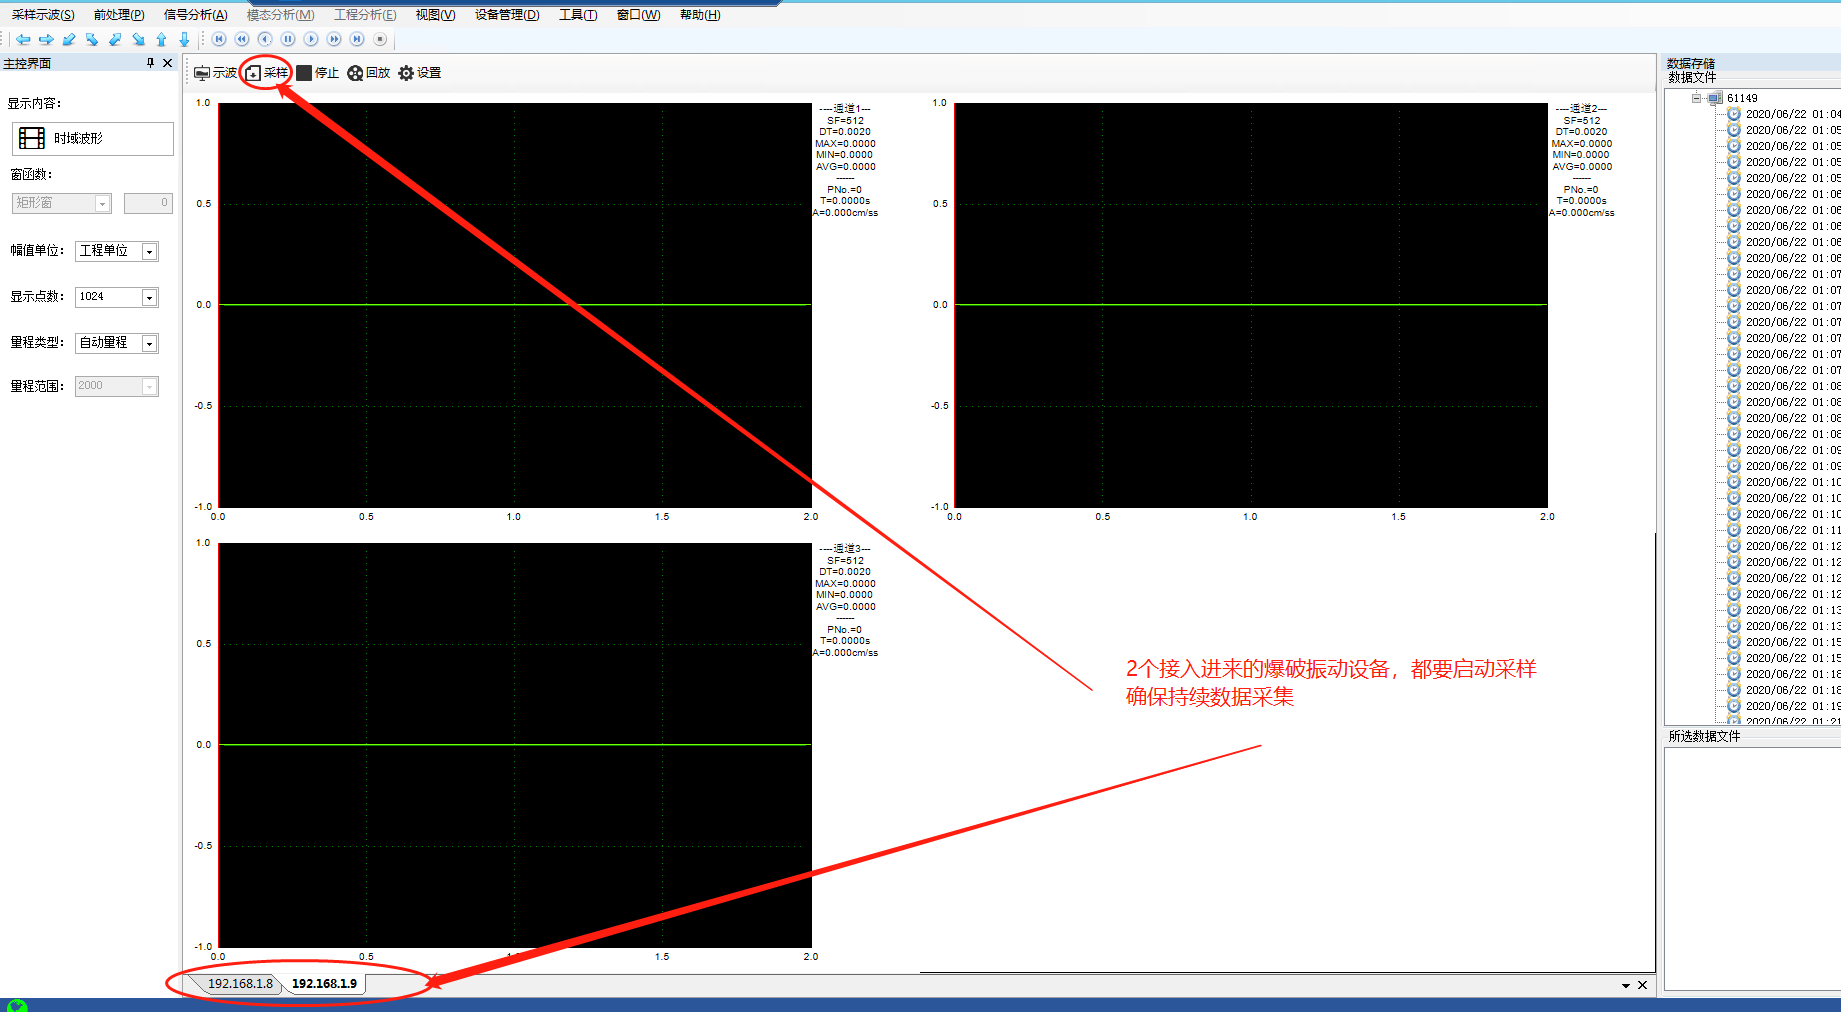Open 回放 playback mode

click(x=368, y=73)
